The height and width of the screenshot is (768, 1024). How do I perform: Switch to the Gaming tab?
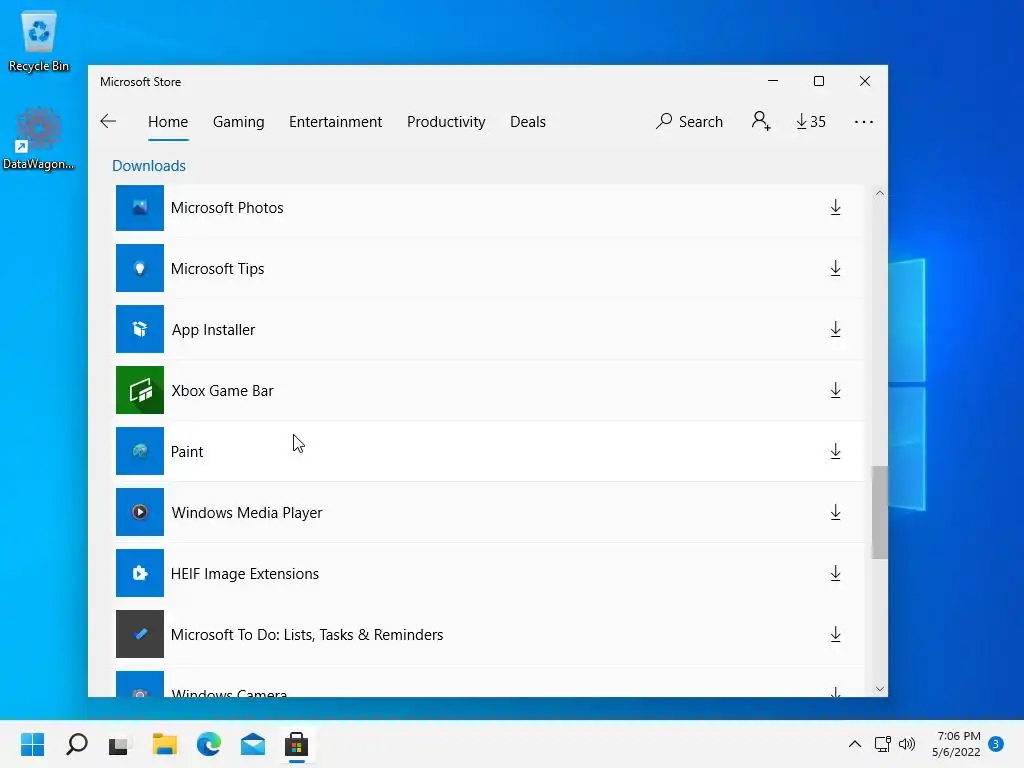pyautogui.click(x=238, y=121)
